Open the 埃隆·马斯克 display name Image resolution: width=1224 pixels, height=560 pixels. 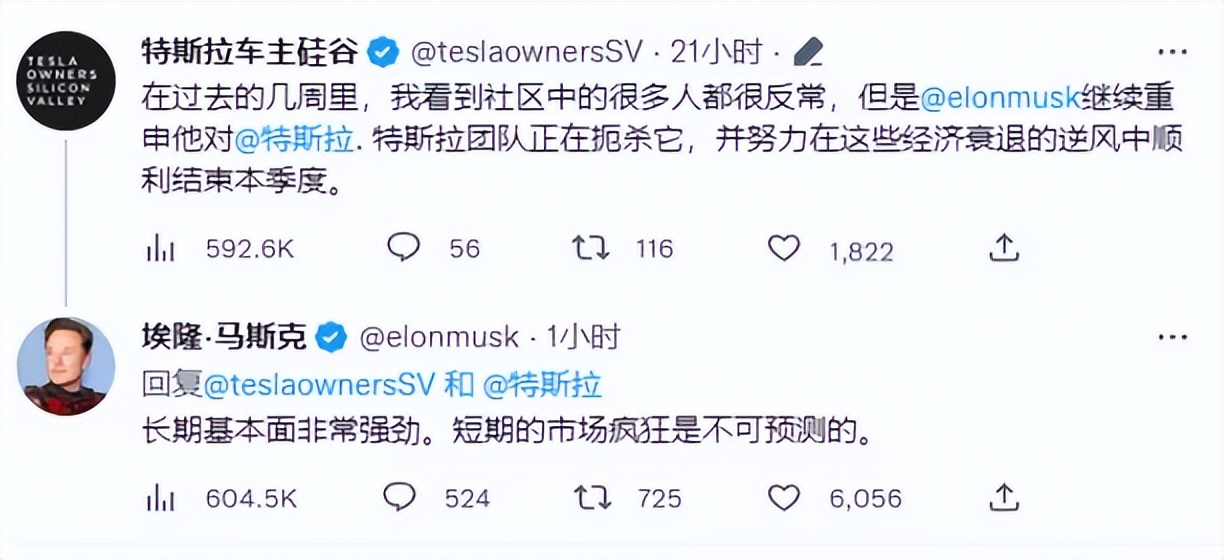point(224,337)
